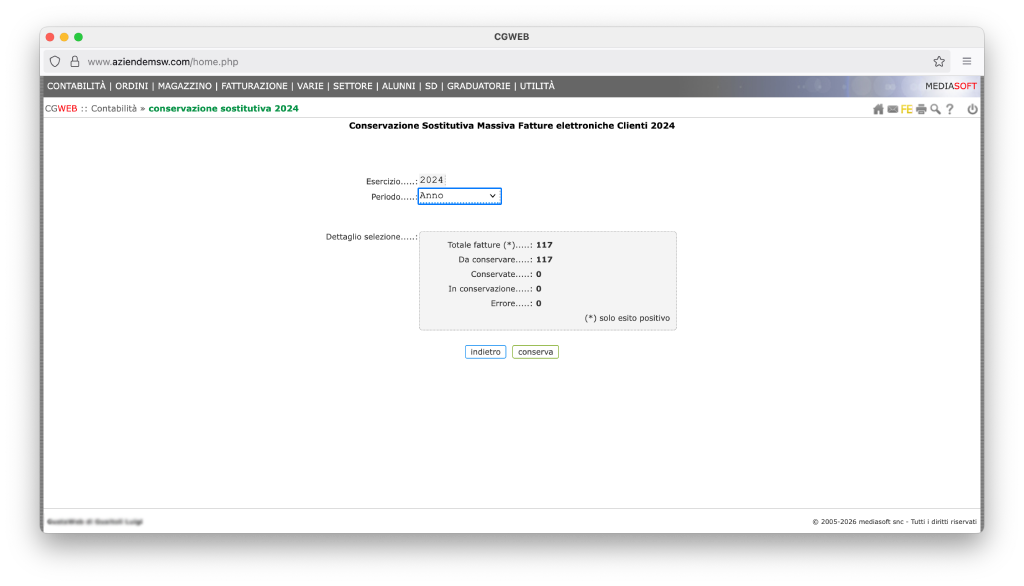Open messages via the envelope icon

click(892, 109)
